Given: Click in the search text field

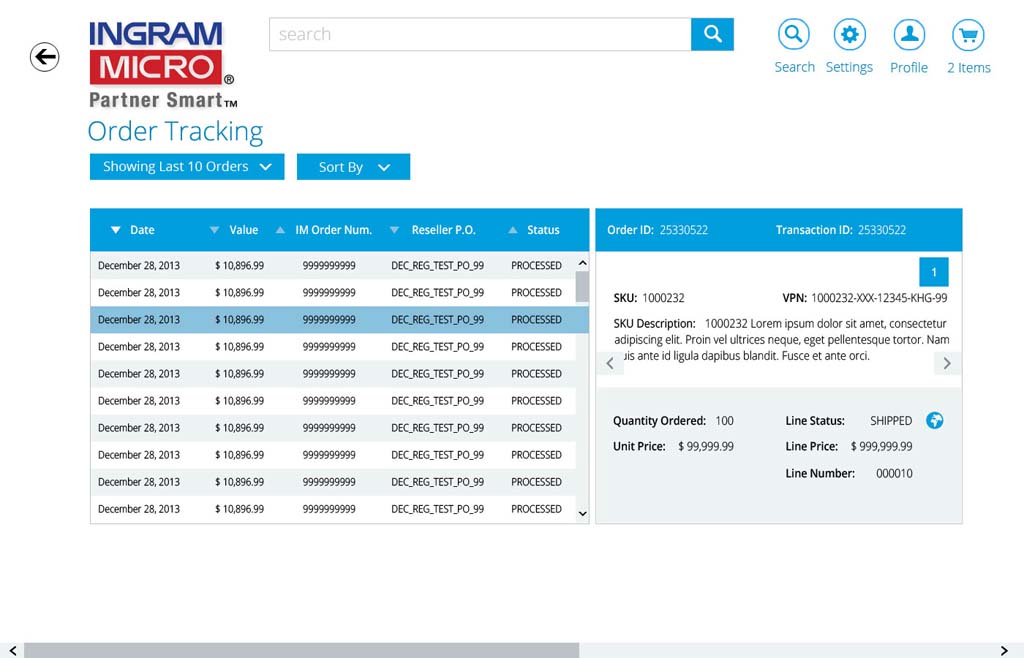Looking at the screenshot, I should point(480,34).
